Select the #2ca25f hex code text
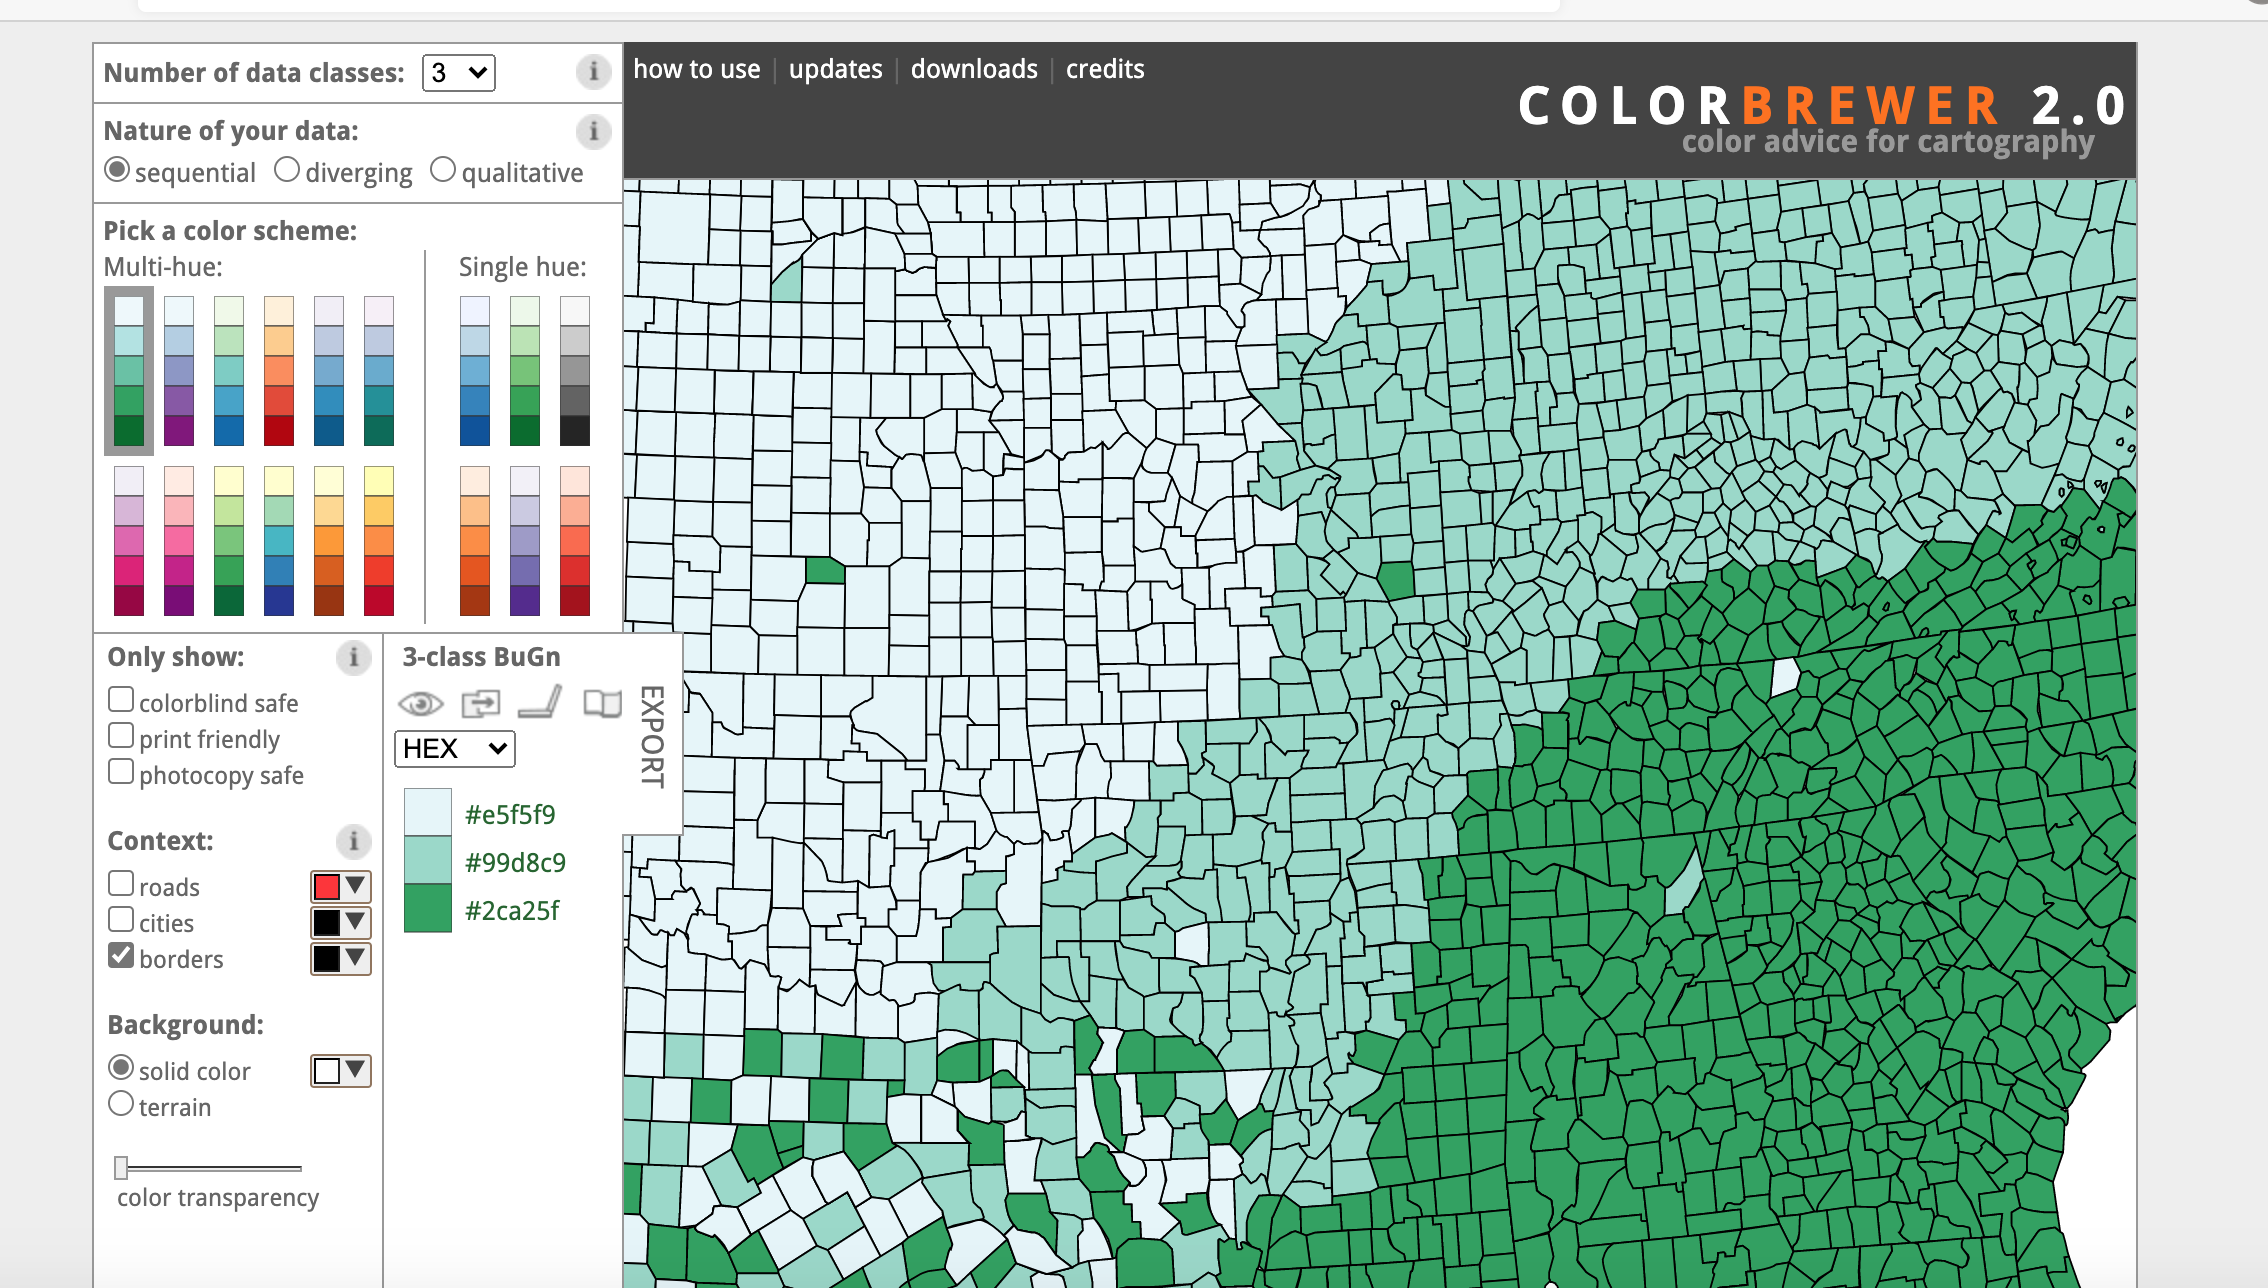The width and height of the screenshot is (2268, 1288). click(512, 911)
